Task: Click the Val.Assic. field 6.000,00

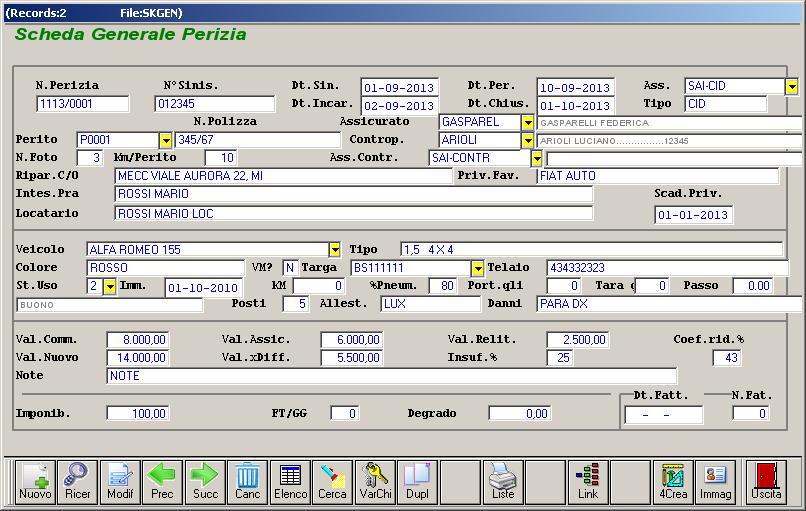Action: pos(352,340)
